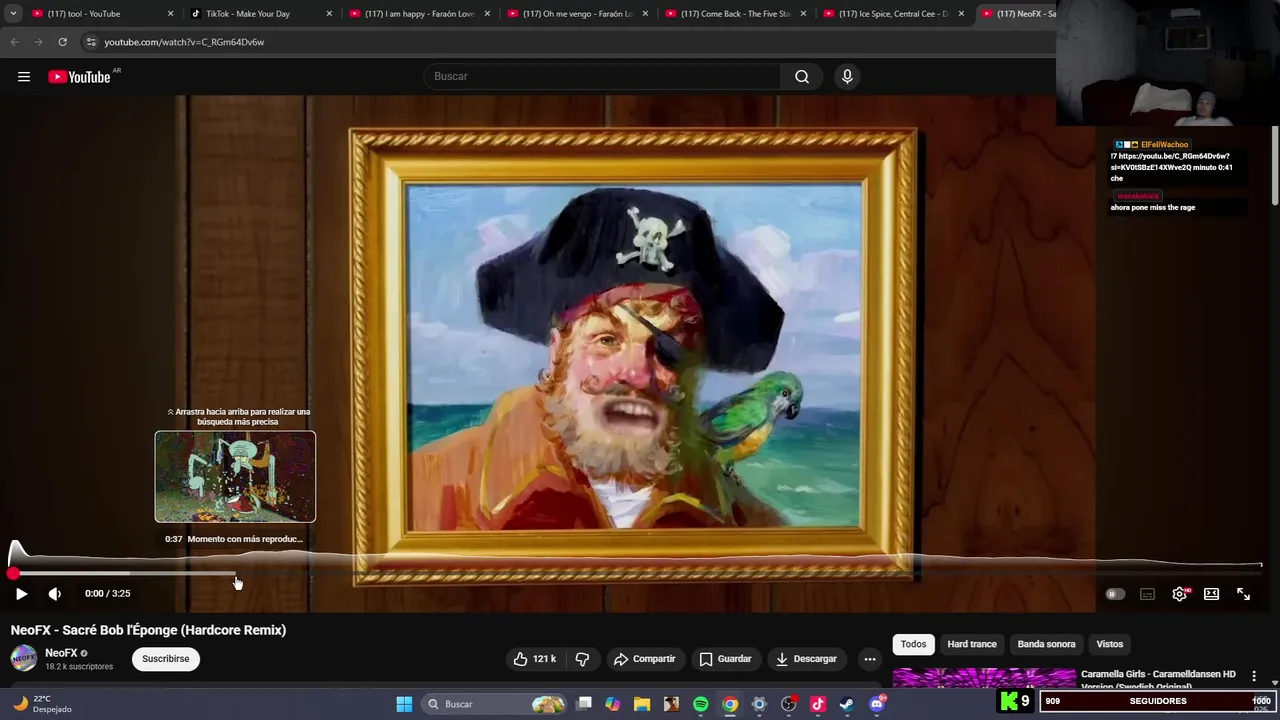Click the video title 'NeoFX - Sacré Bob l'Éponge'
1280x720 pixels.
148,630
